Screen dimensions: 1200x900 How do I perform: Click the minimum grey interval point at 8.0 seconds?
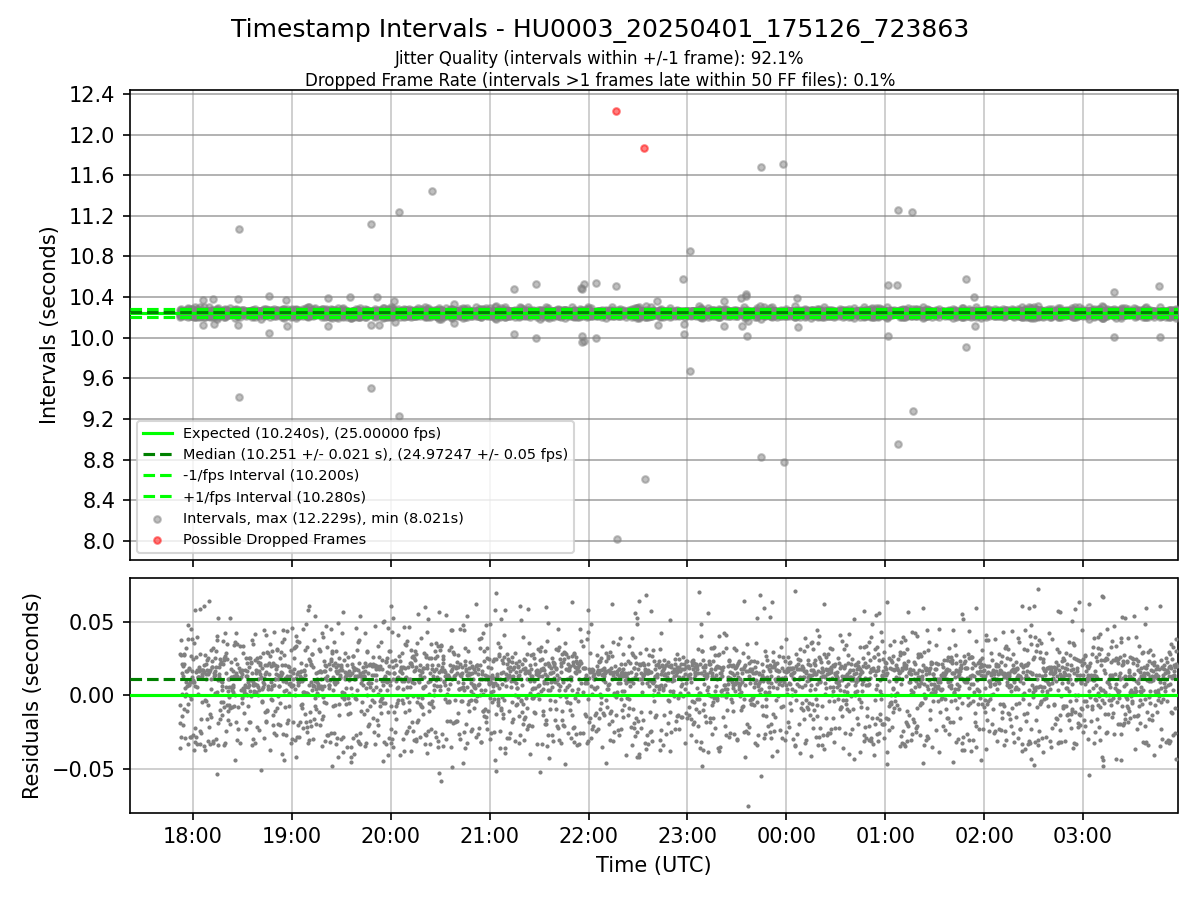click(617, 539)
